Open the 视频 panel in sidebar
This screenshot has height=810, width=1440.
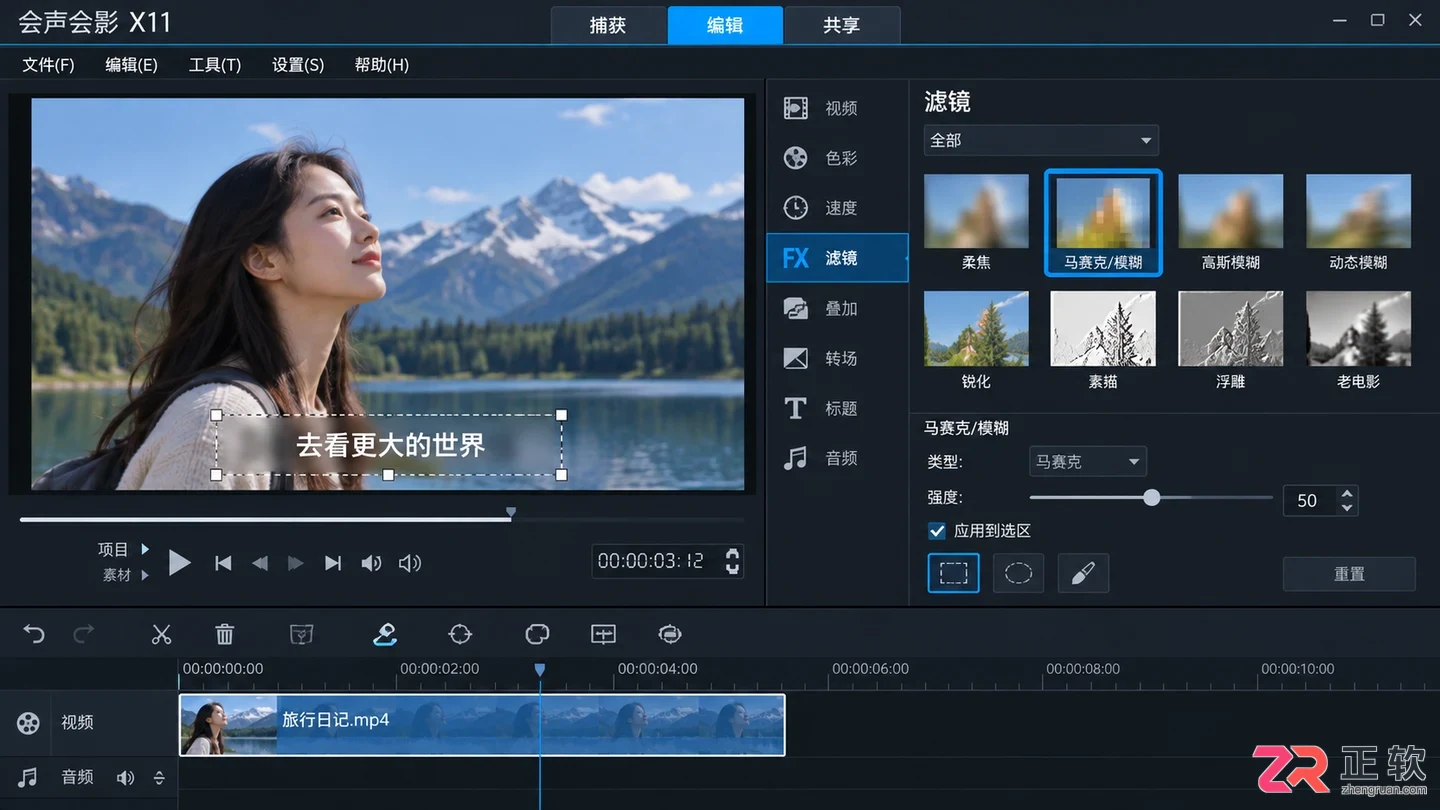(x=837, y=108)
